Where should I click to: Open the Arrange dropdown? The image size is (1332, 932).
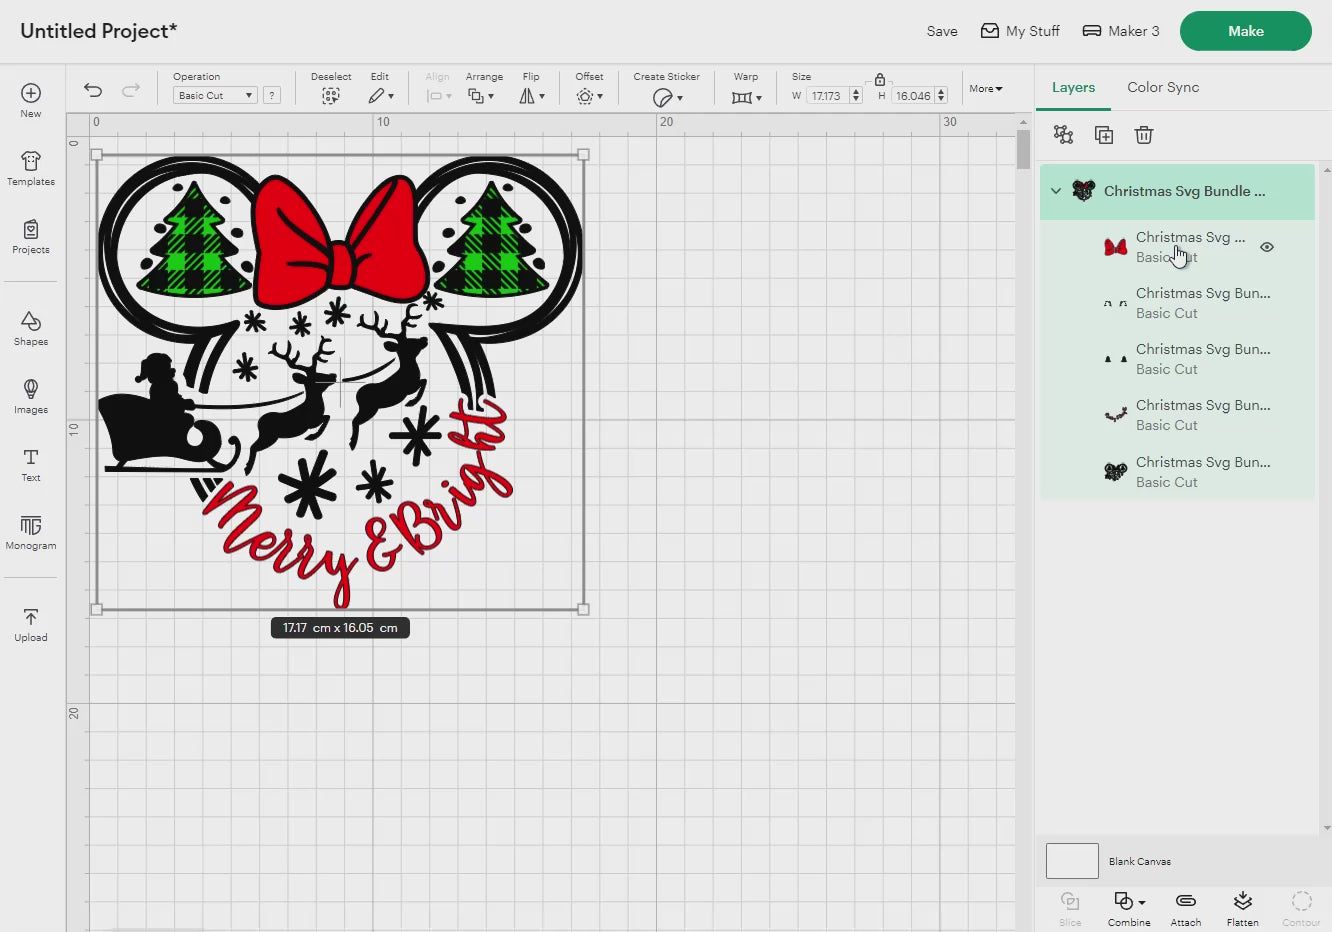click(x=481, y=96)
